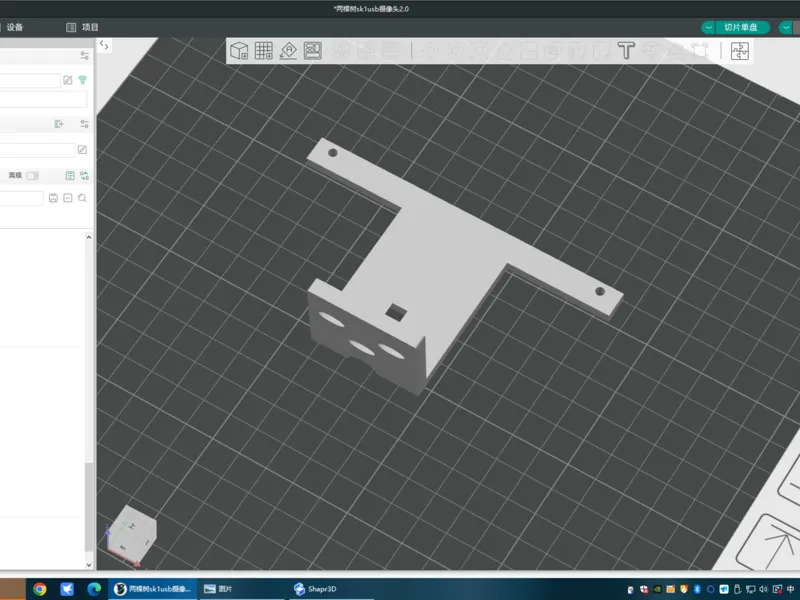Open Google Chrome from the taskbar
800x600 pixels.
point(40,589)
